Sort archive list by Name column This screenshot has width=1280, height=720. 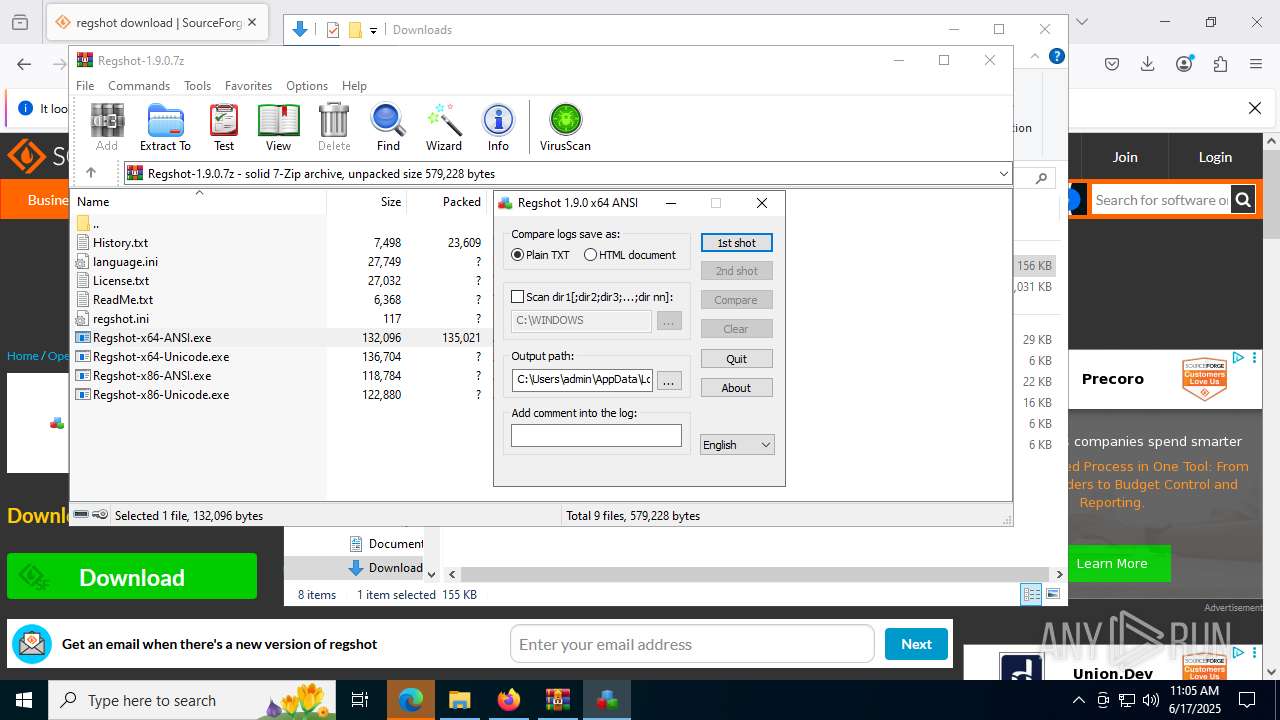(198, 202)
